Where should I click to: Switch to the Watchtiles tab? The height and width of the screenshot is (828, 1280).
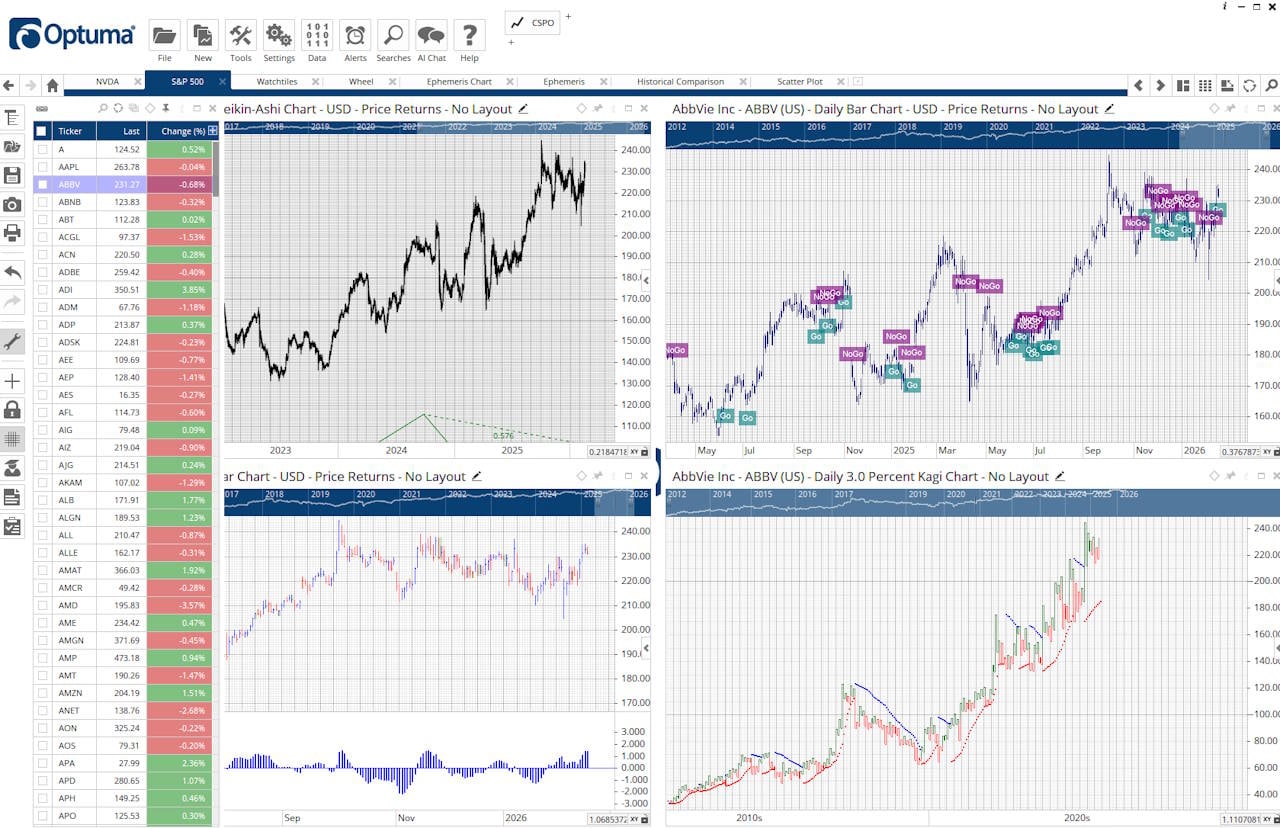coord(277,82)
